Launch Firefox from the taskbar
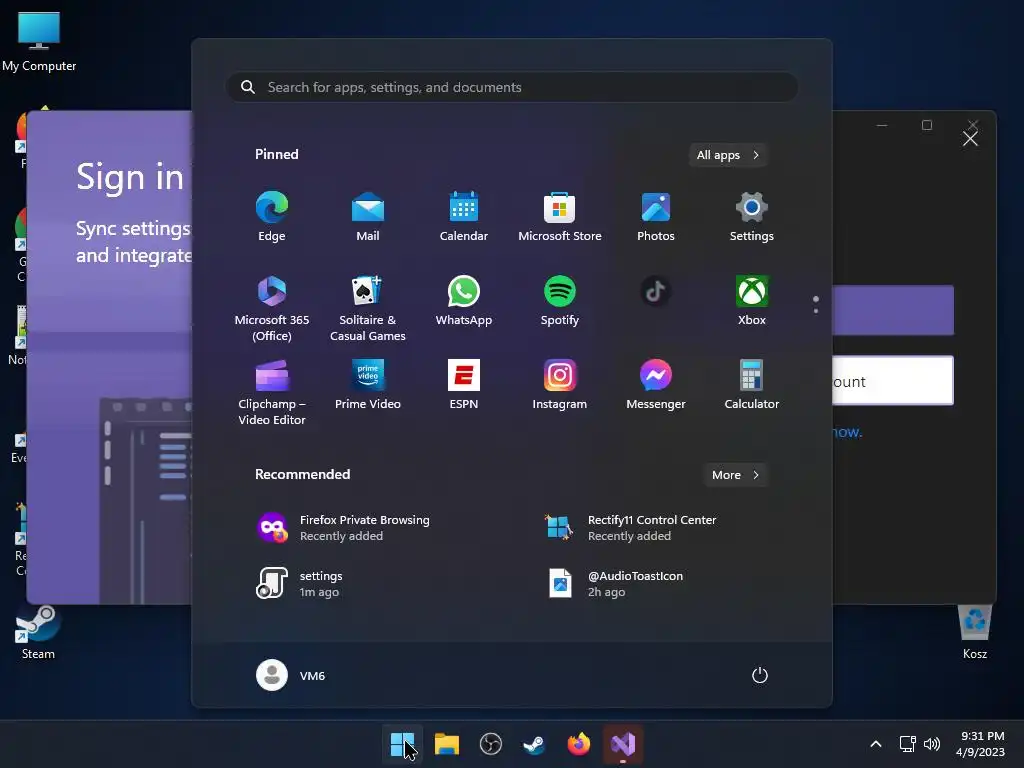The height and width of the screenshot is (768, 1024). (x=579, y=744)
